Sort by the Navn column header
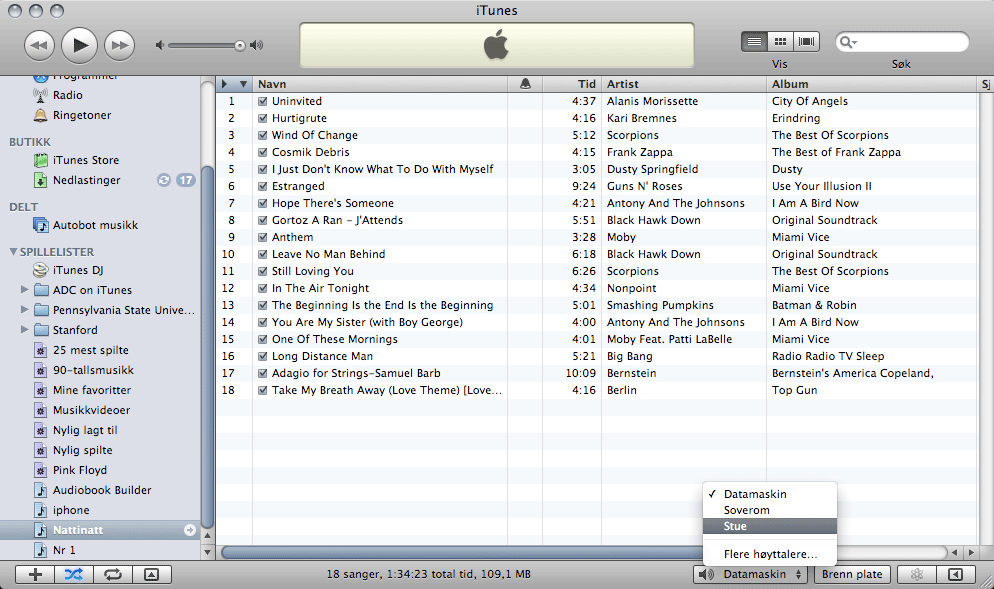This screenshot has height=589, width=994. (x=380, y=84)
